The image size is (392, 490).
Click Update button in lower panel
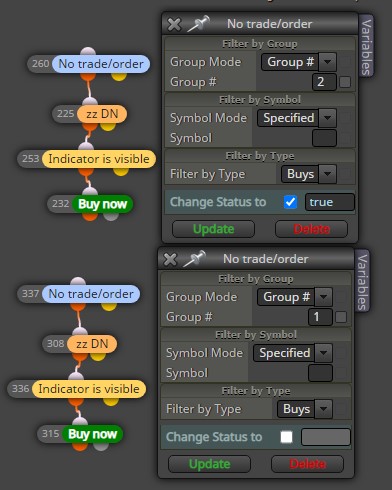[x=209, y=464]
